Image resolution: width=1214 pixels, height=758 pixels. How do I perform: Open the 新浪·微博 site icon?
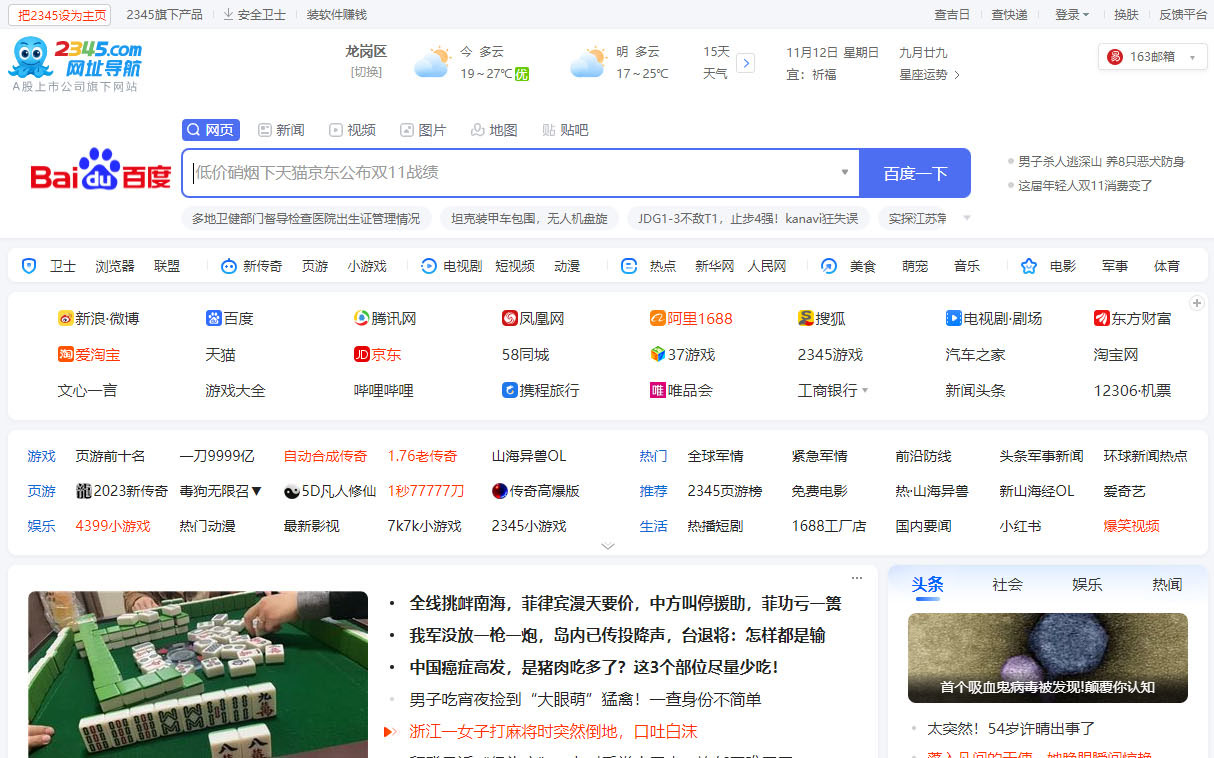[65, 318]
